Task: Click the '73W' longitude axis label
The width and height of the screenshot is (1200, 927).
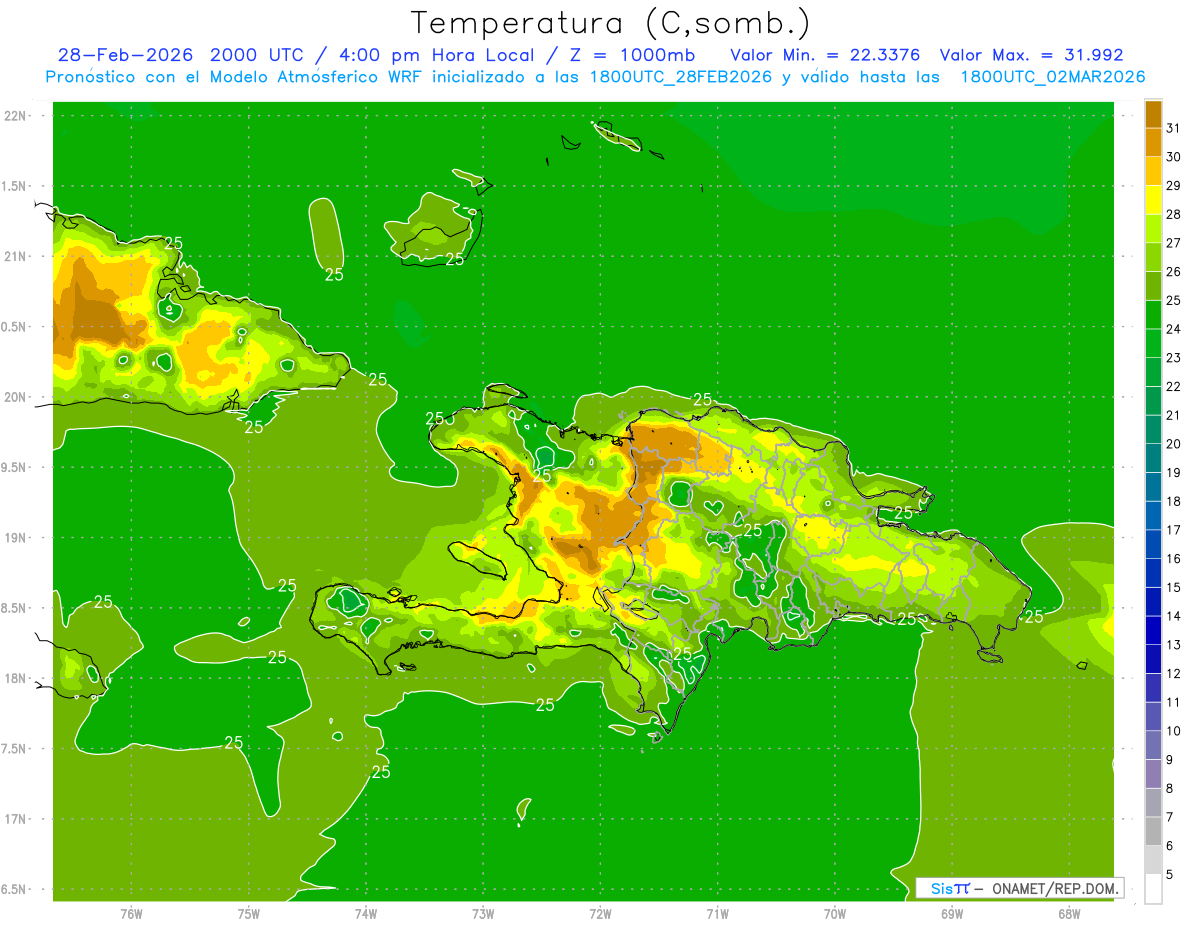Action: 483,913
